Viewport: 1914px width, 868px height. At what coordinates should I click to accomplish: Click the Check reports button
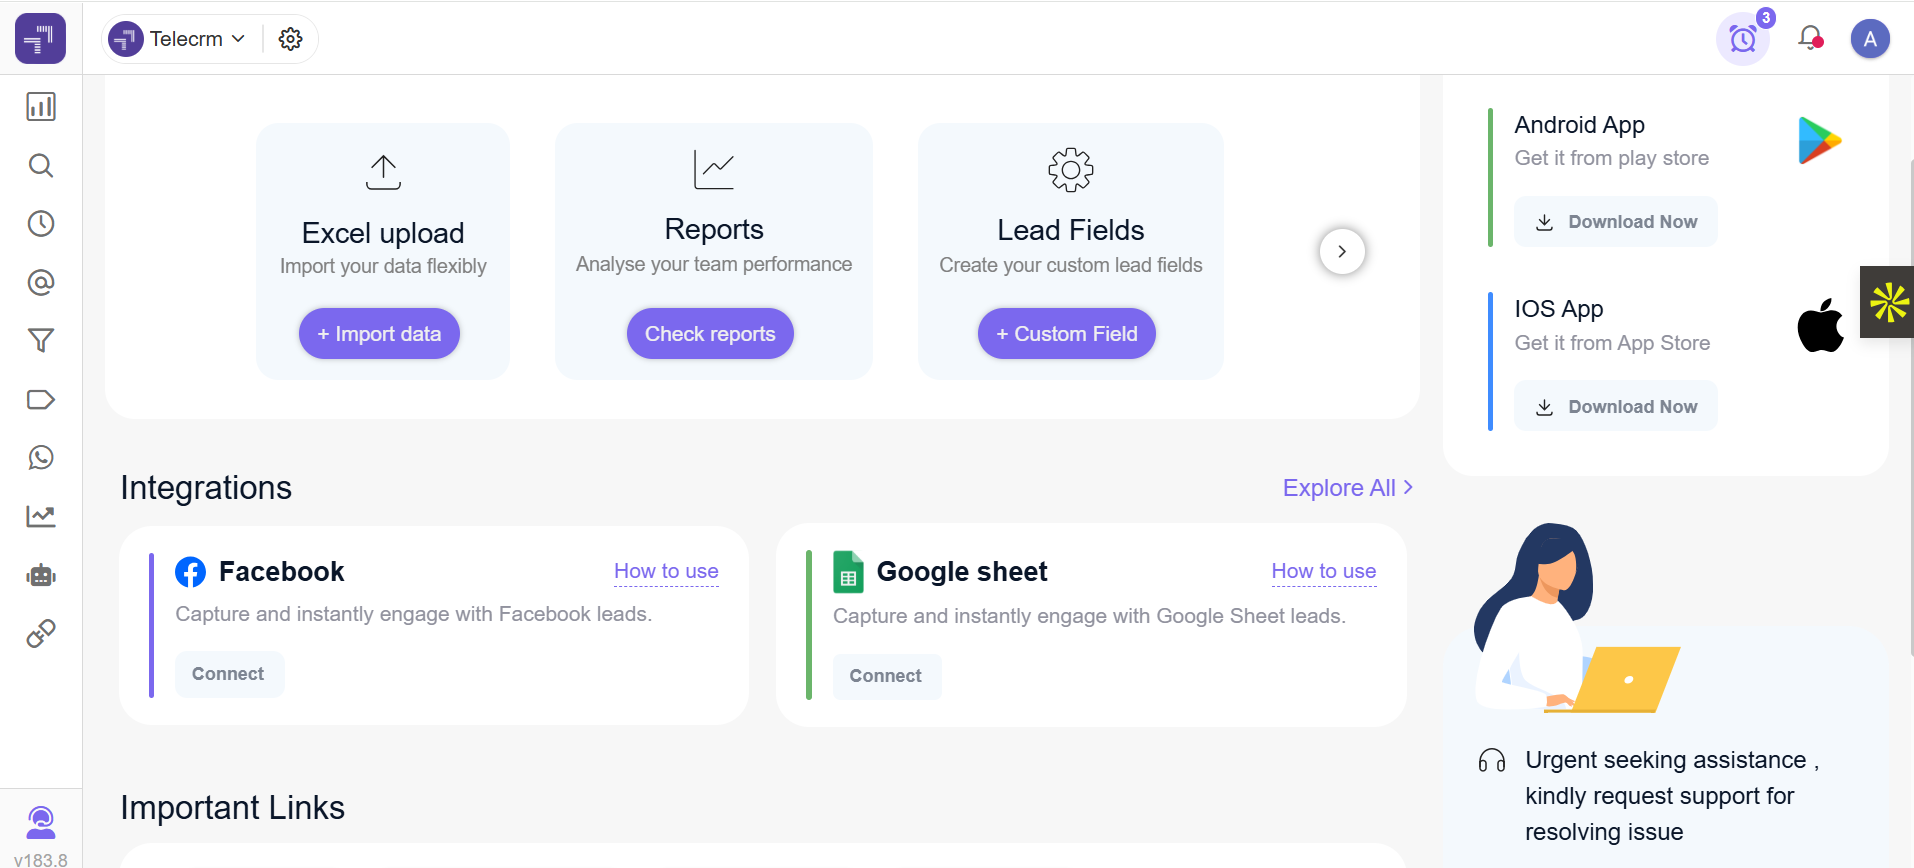click(x=710, y=334)
